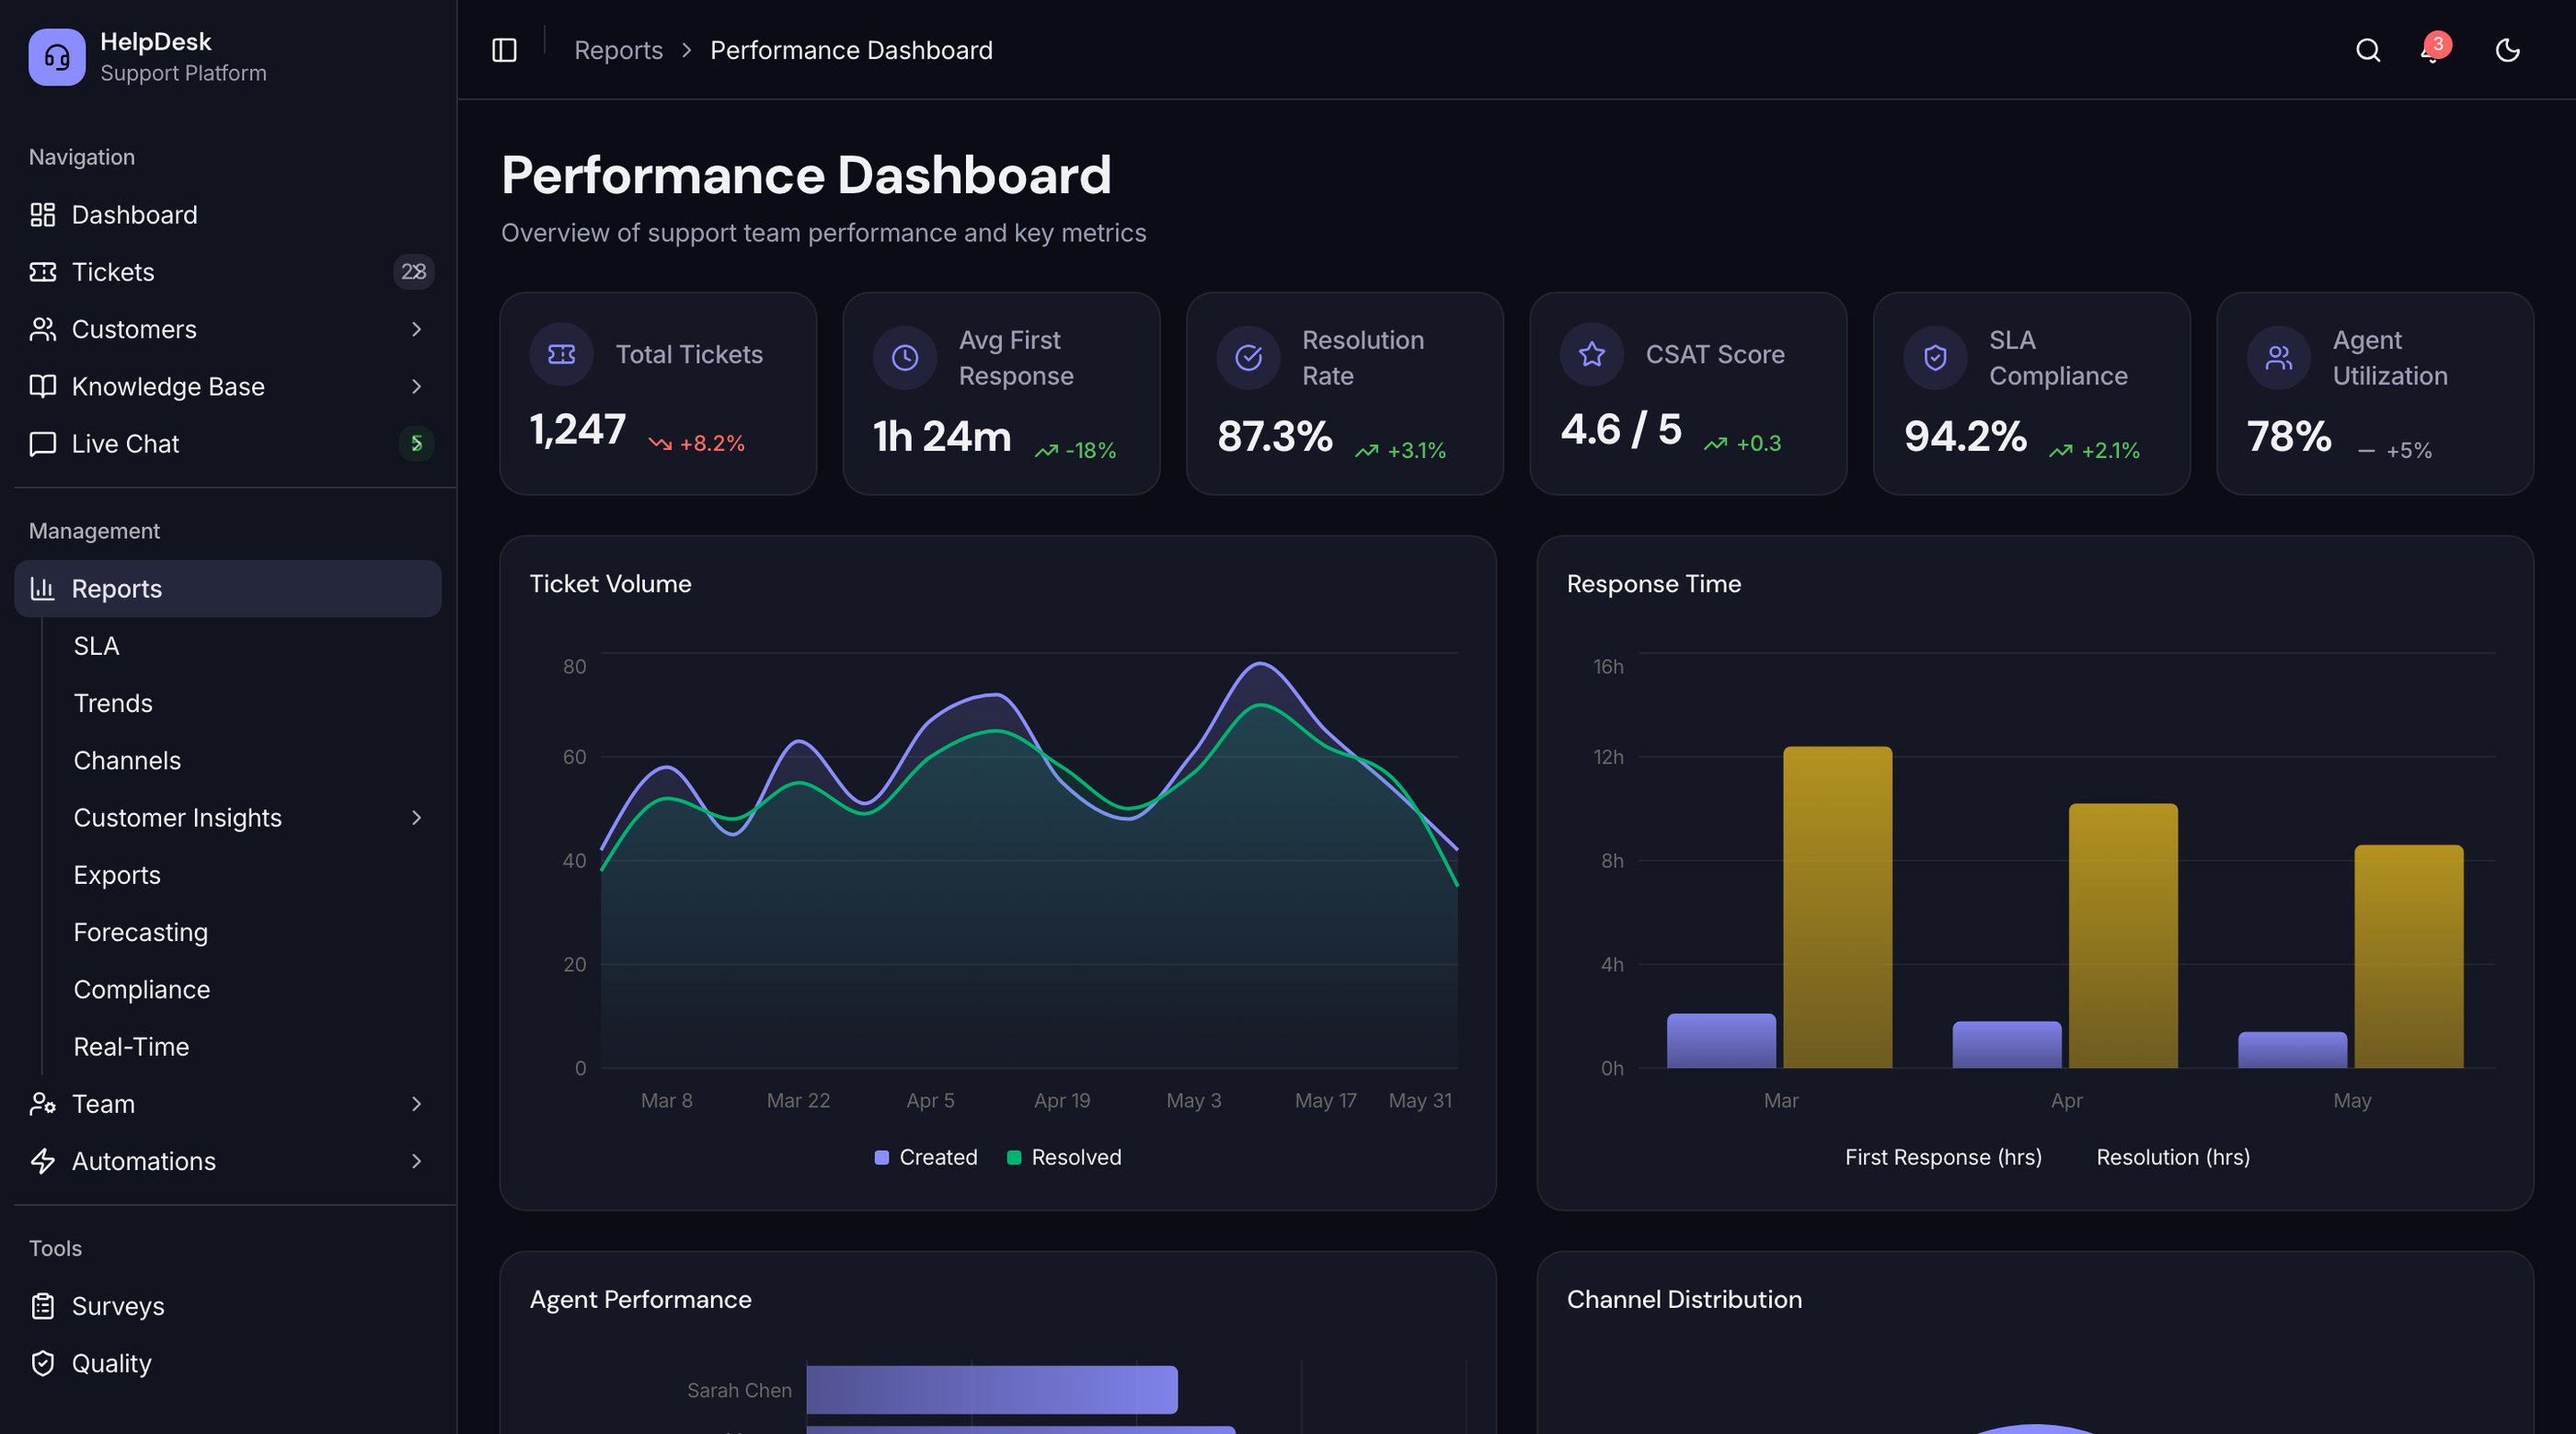The height and width of the screenshot is (1434, 2576).
Task: Open Live Chat from the navigation
Action: [x=228, y=443]
